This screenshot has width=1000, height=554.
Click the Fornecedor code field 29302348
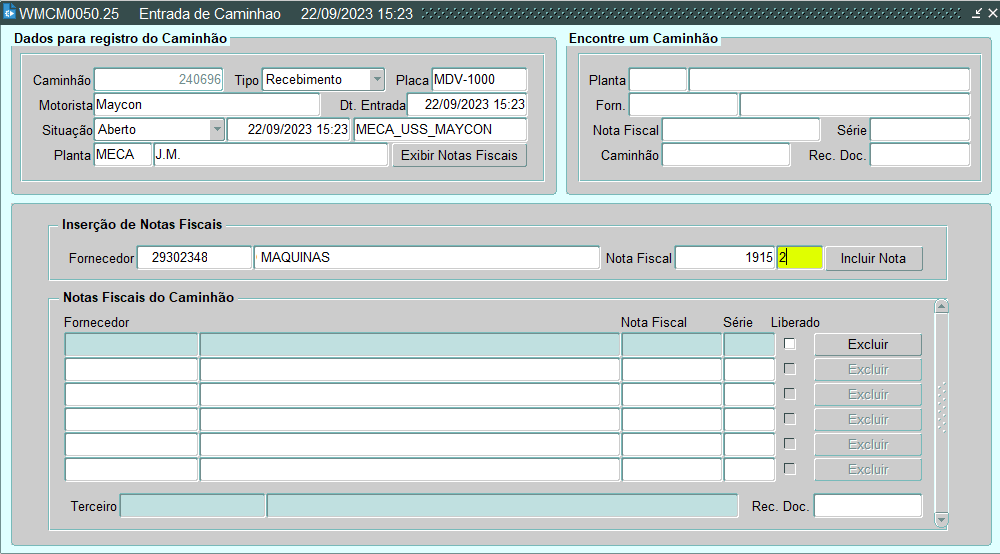[x=194, y=258]
